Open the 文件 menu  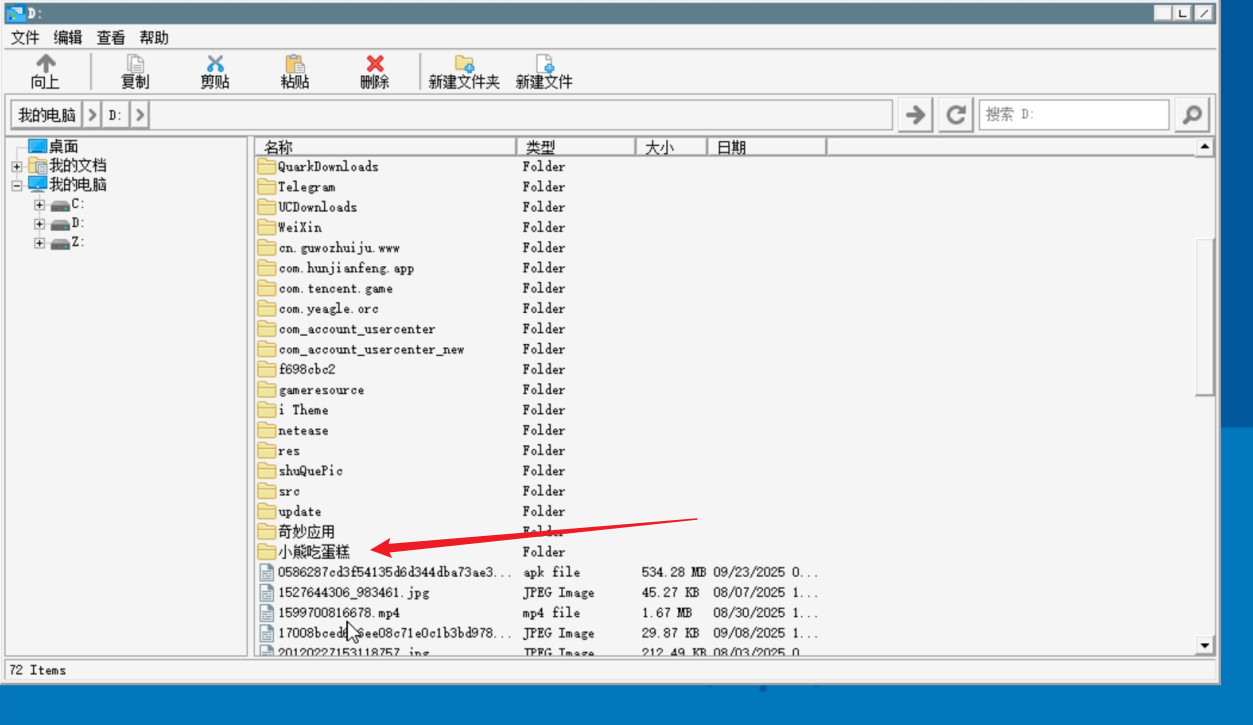pyautogui.click(x=25, y=38)
